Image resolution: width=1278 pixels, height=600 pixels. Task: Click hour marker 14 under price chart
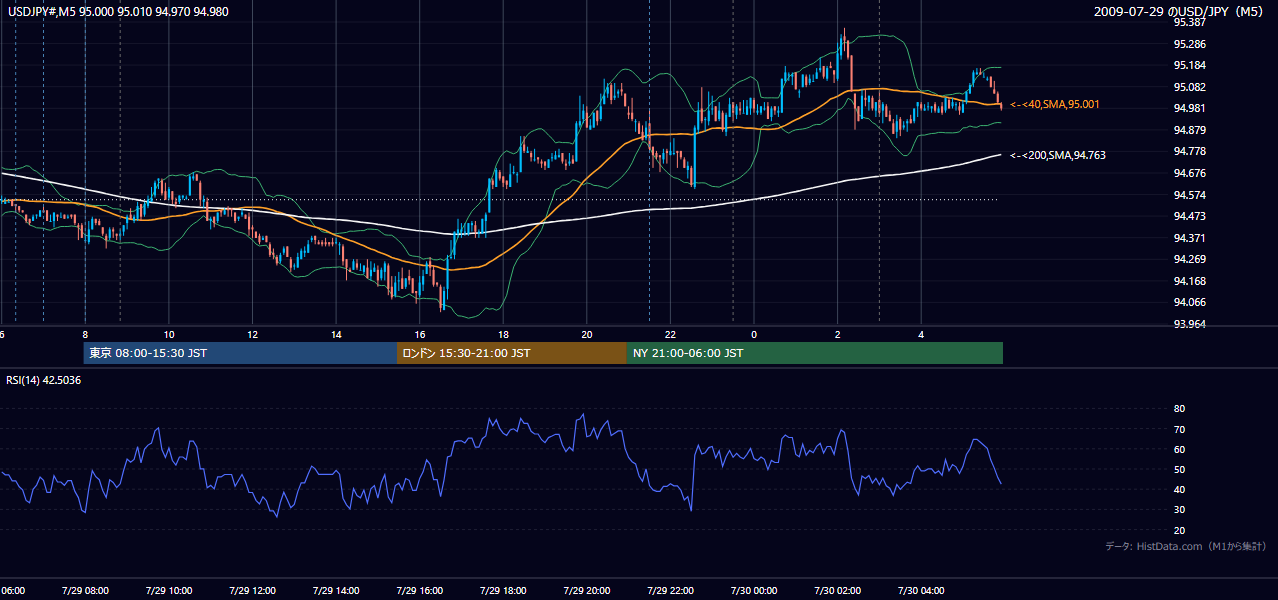coord(337,334)
